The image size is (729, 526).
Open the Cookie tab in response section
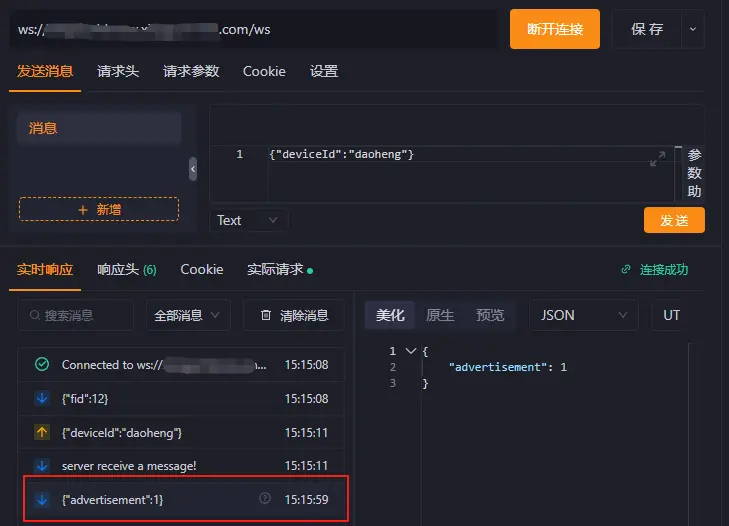click(202, 269)
